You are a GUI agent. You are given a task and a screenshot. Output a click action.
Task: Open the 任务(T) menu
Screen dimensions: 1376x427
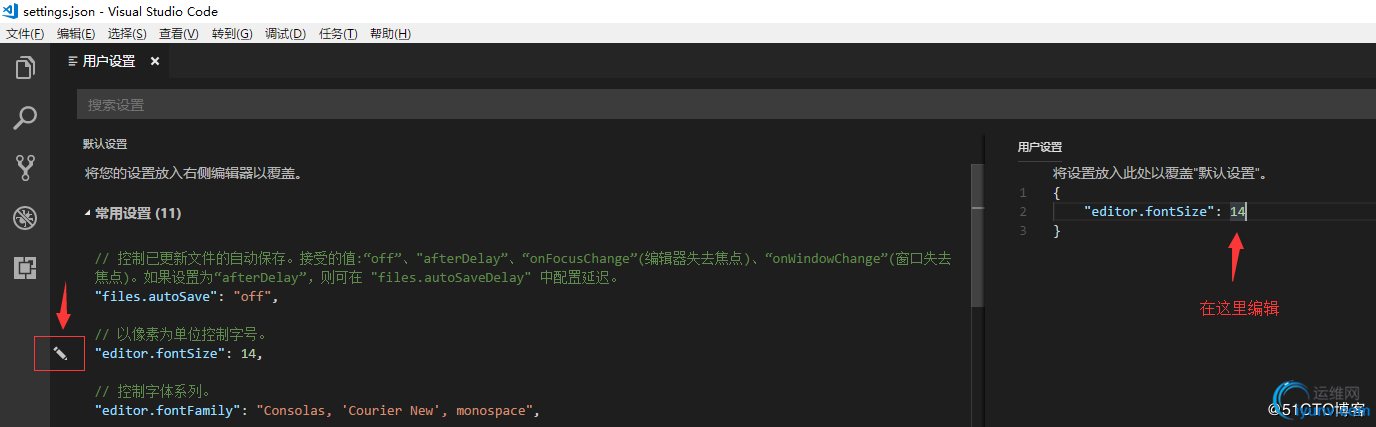coord(338,33)
